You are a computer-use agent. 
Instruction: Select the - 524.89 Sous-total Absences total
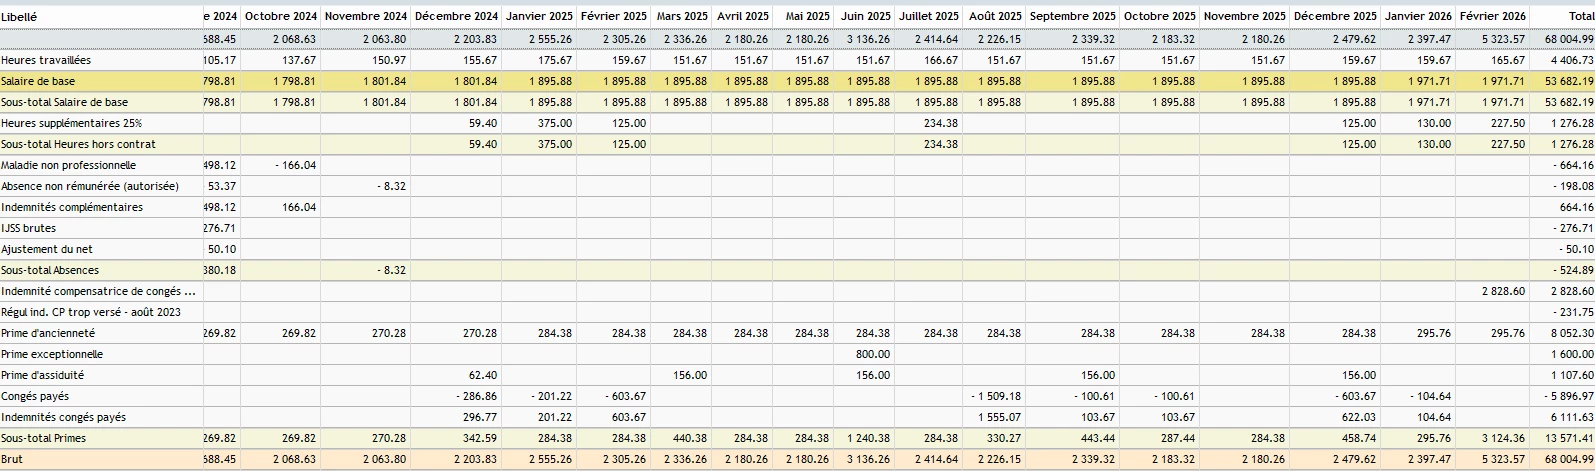(1574, 270)
